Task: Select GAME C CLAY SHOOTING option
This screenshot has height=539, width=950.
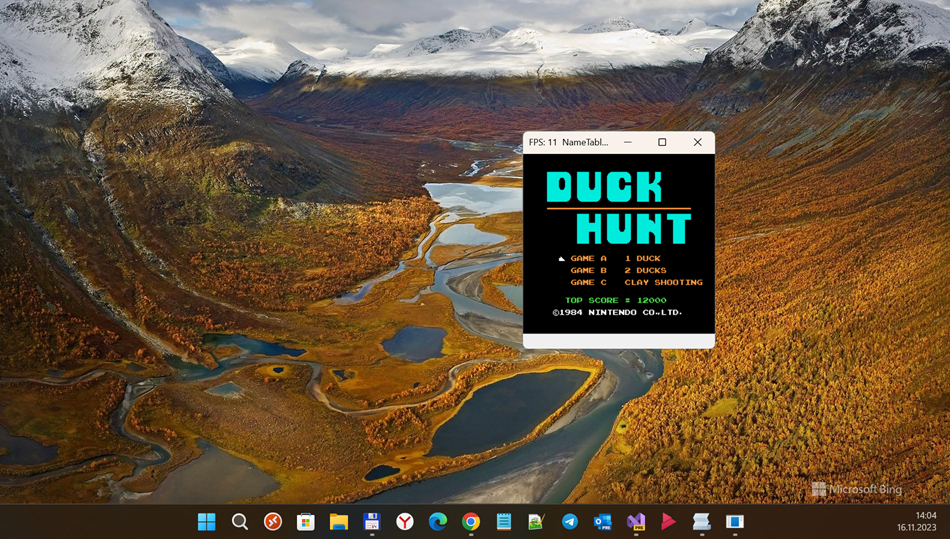Action: pos(636,282)
